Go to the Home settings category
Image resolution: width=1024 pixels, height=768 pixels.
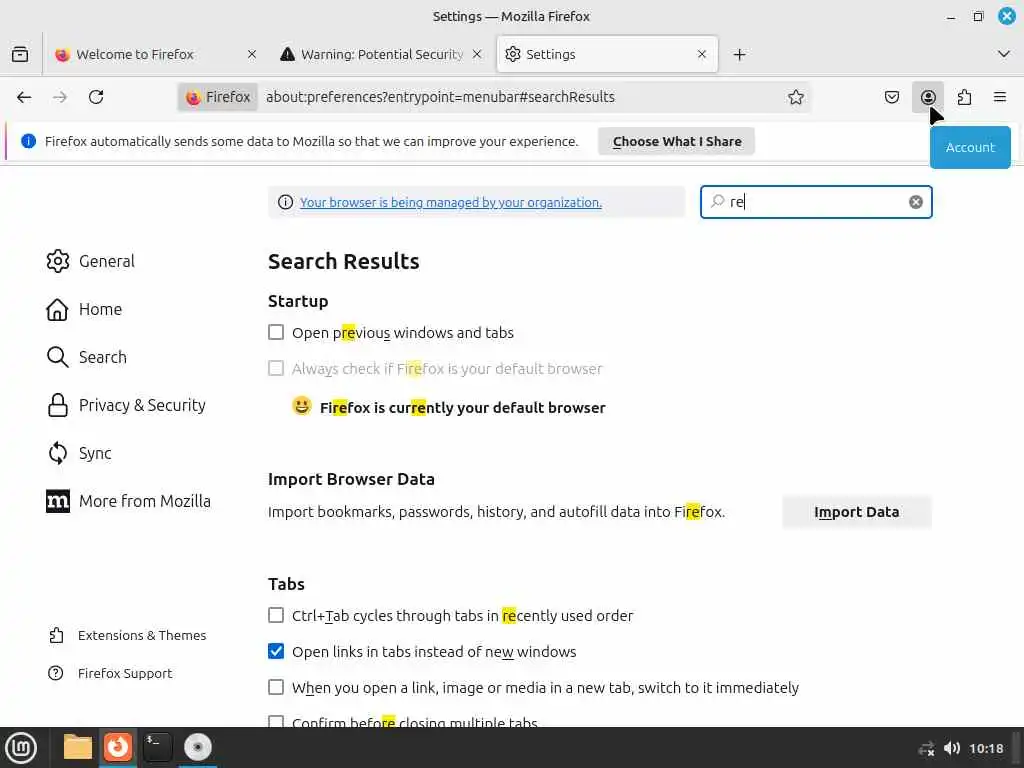(100, 309)
